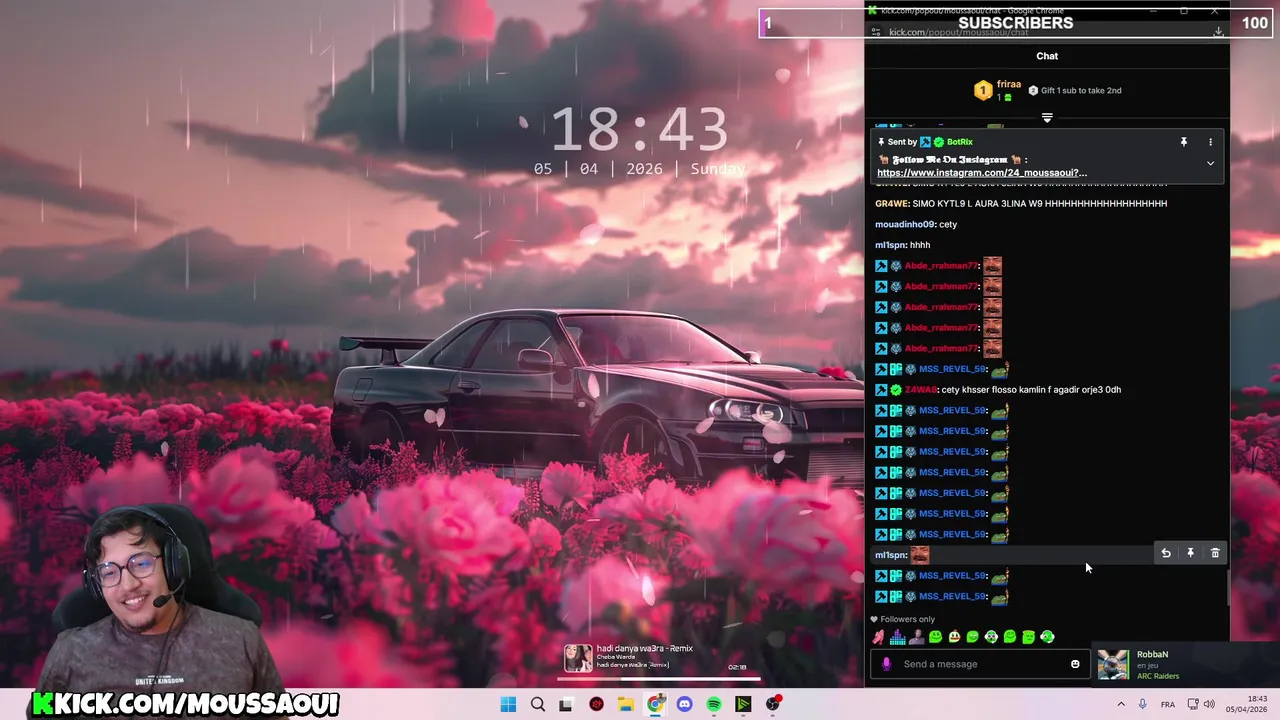Click BotRix username in pinned message
Image resolution: width=1280 pixels, height=720 pixels.
pos(959,142)
